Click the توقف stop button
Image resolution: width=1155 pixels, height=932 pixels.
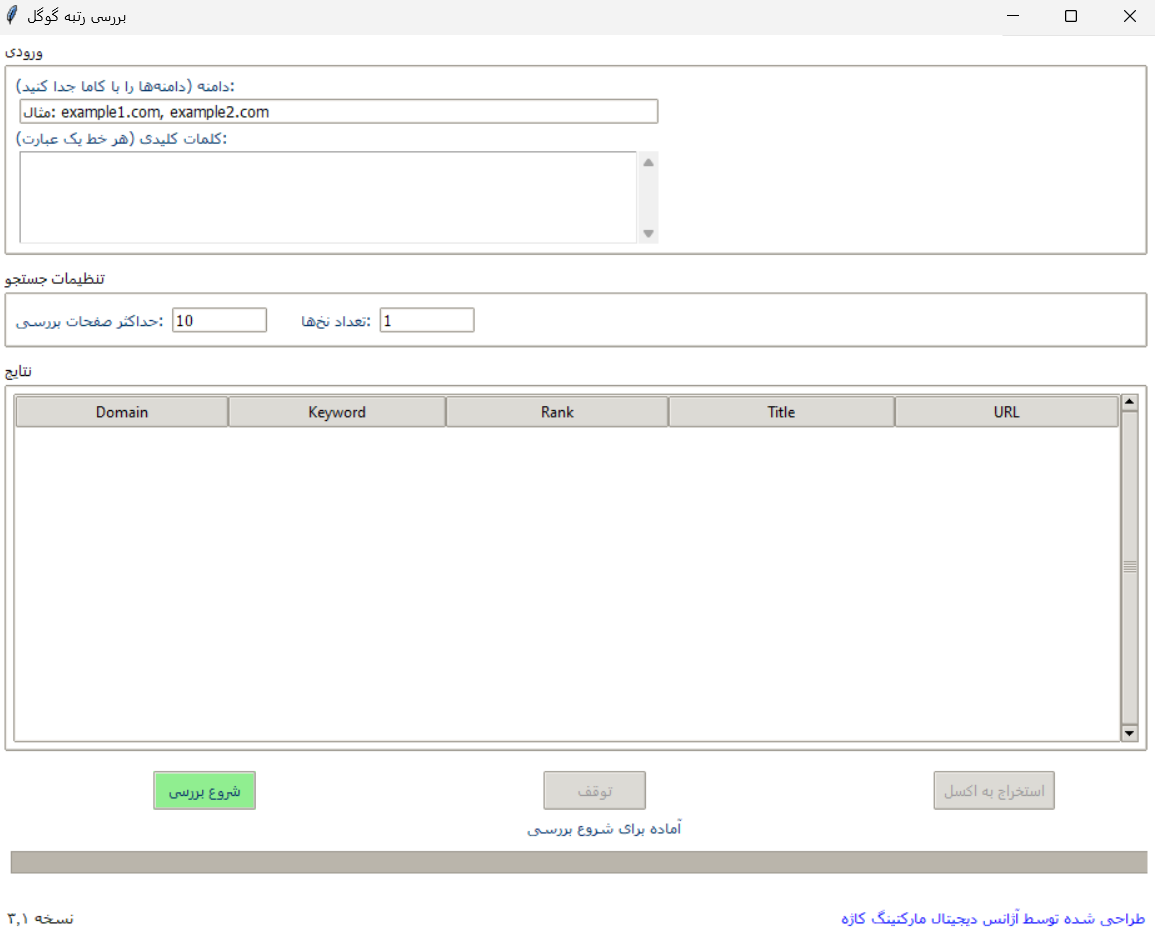click(x=594, y=791)
